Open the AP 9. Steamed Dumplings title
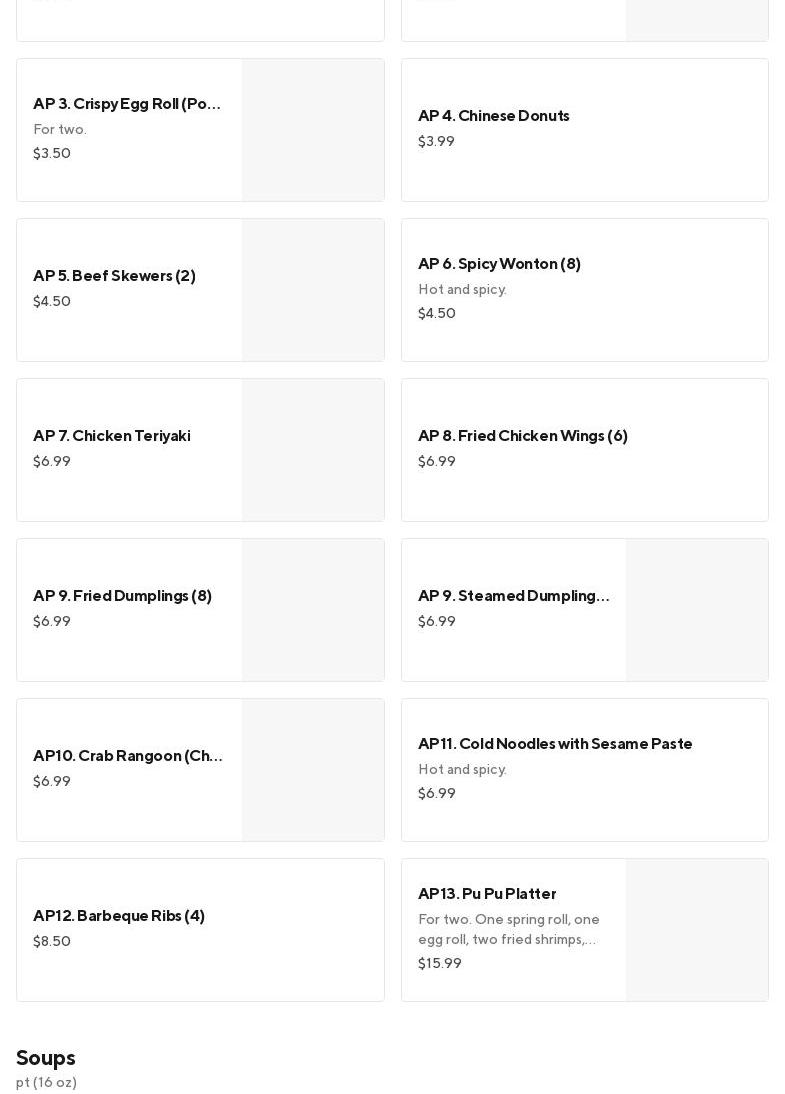Viewport: 785px width, 1094px height. click(x=513, y=596)
